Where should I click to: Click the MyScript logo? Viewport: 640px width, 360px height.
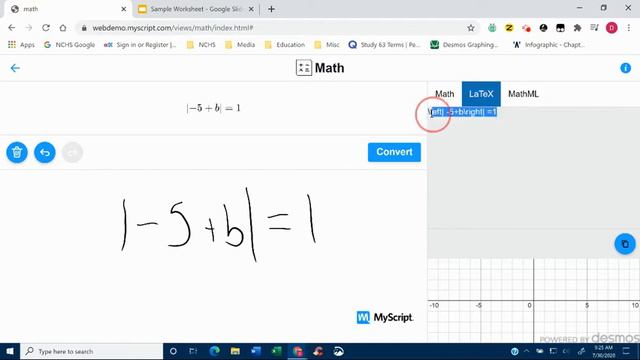(x=384, y=317)
